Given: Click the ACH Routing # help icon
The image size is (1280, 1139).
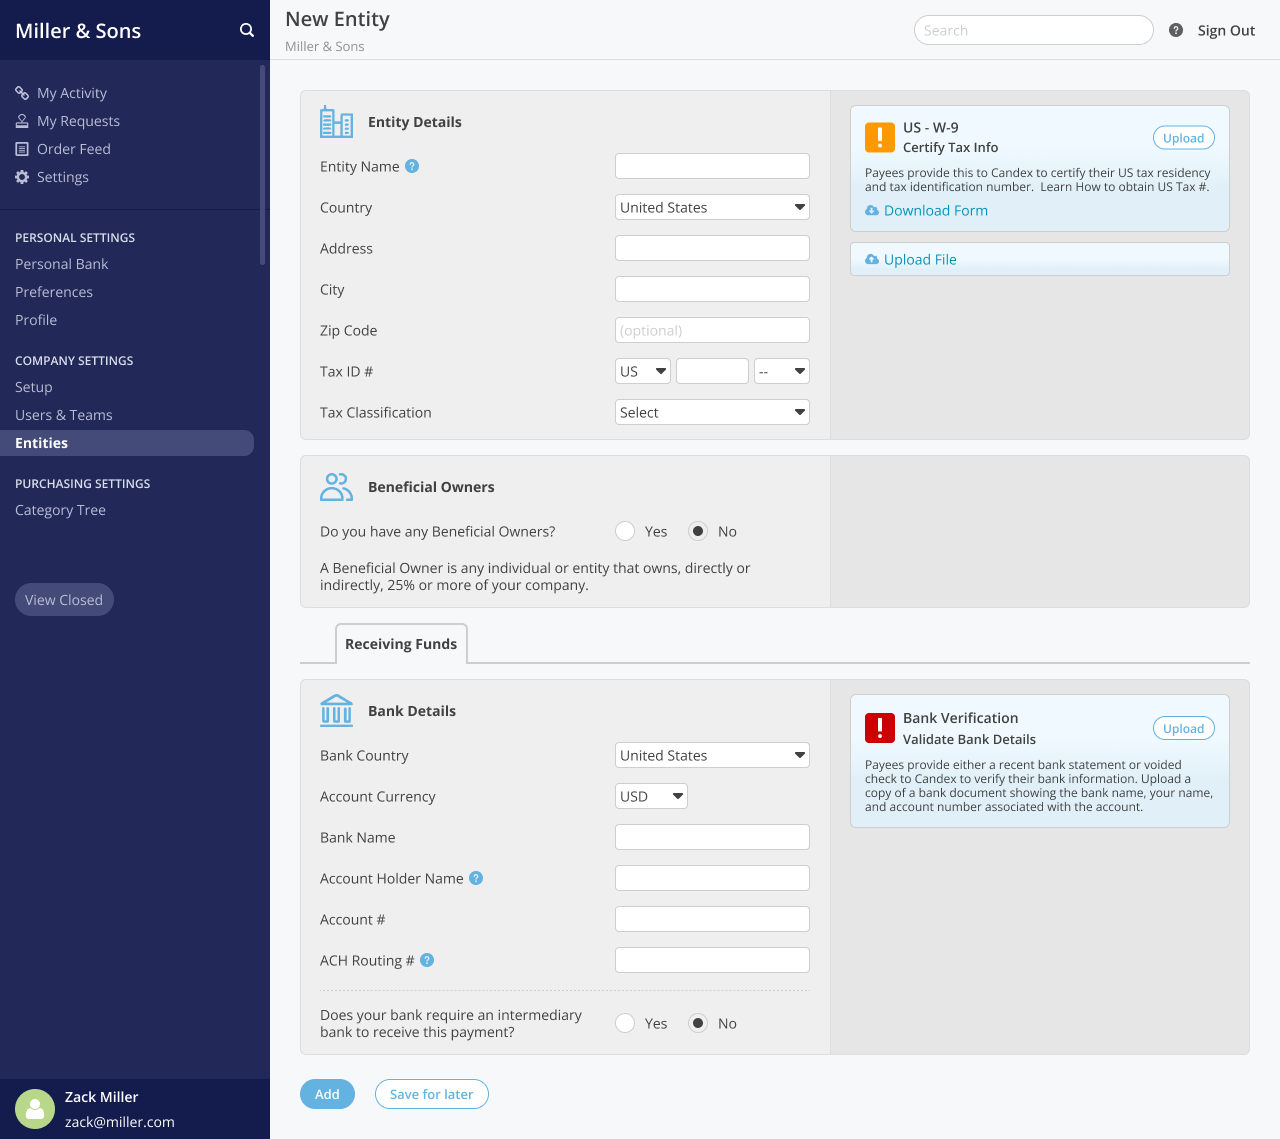Looking at the screenshot, I should click(x=427, y=960).
